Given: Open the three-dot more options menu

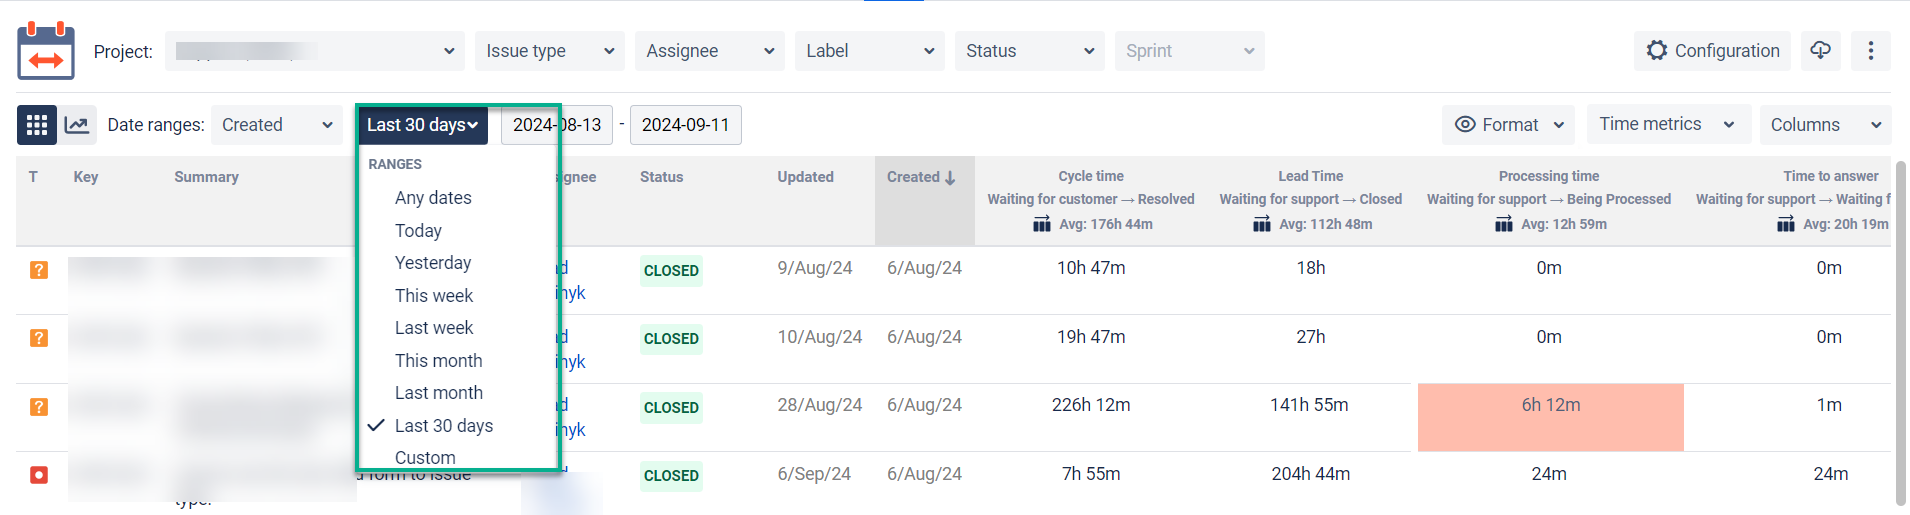Looking at the screenshot, I should [1870, 51].
